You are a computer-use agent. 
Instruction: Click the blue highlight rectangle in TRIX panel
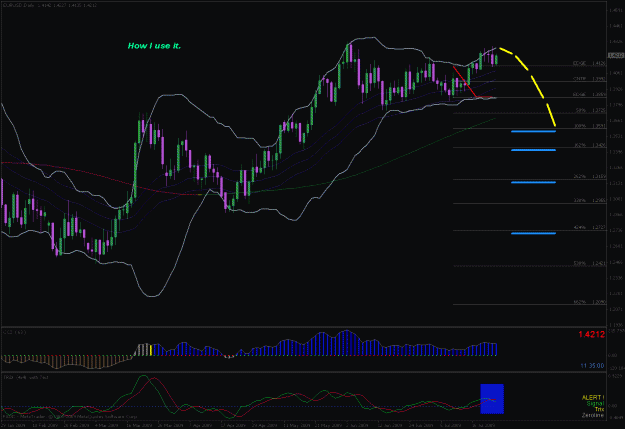tap(492, 399)
